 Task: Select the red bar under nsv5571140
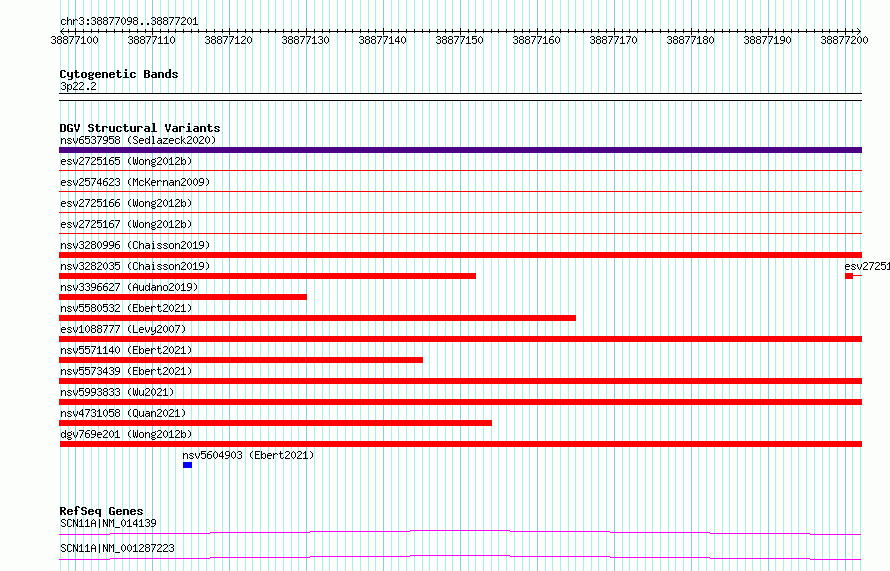[x=241, y=360]
